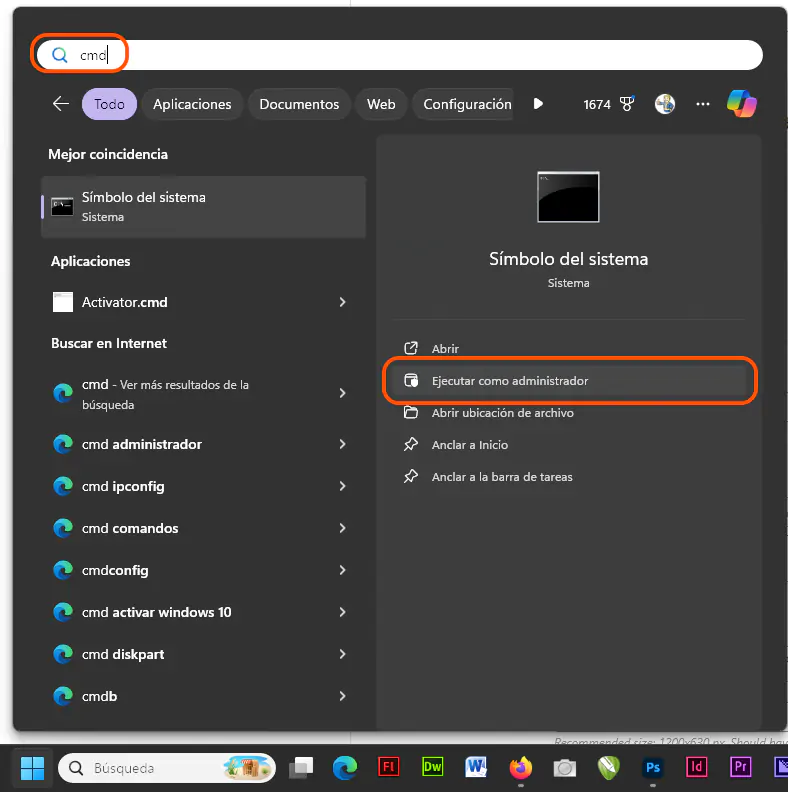788x792 pixels.
Task: Click the back arrow in search panel
Action: tap(61, 104)
